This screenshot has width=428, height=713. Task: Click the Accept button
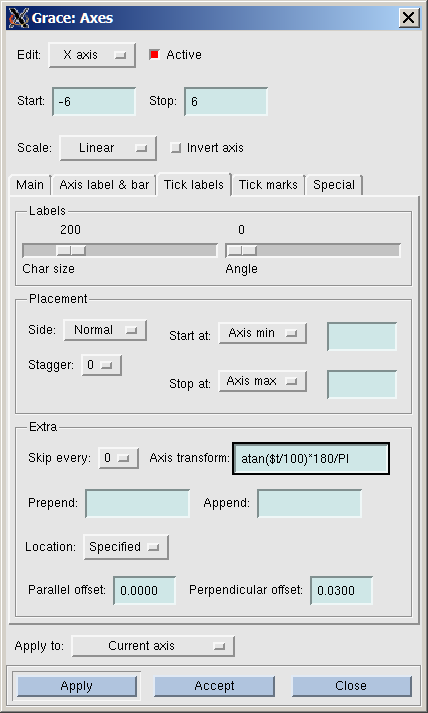coord(215,686)
